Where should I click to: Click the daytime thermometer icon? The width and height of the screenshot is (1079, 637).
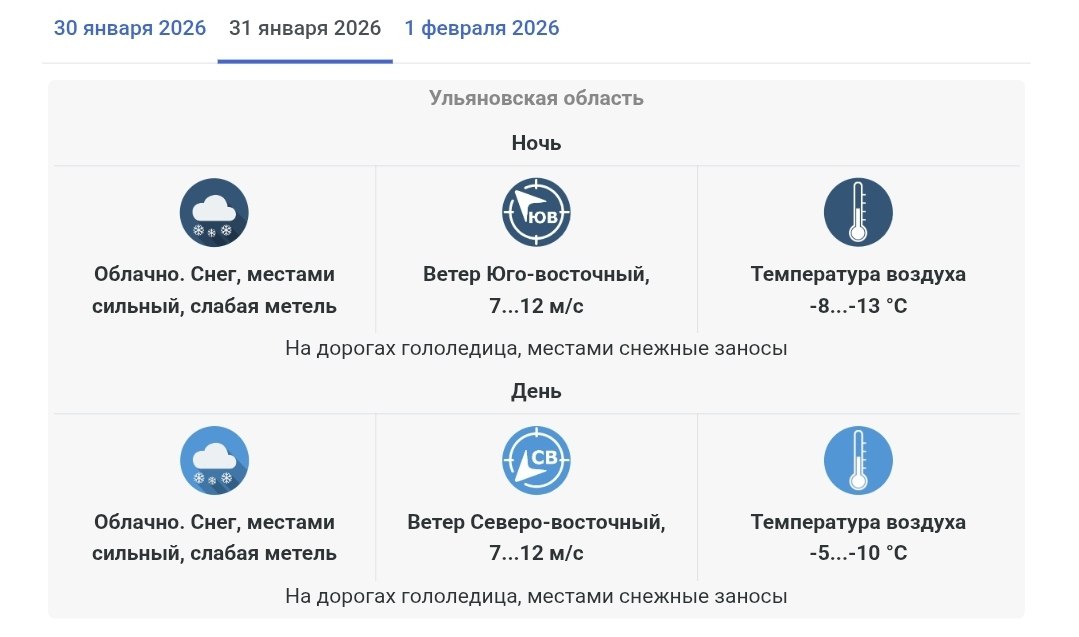pos(858,461)
